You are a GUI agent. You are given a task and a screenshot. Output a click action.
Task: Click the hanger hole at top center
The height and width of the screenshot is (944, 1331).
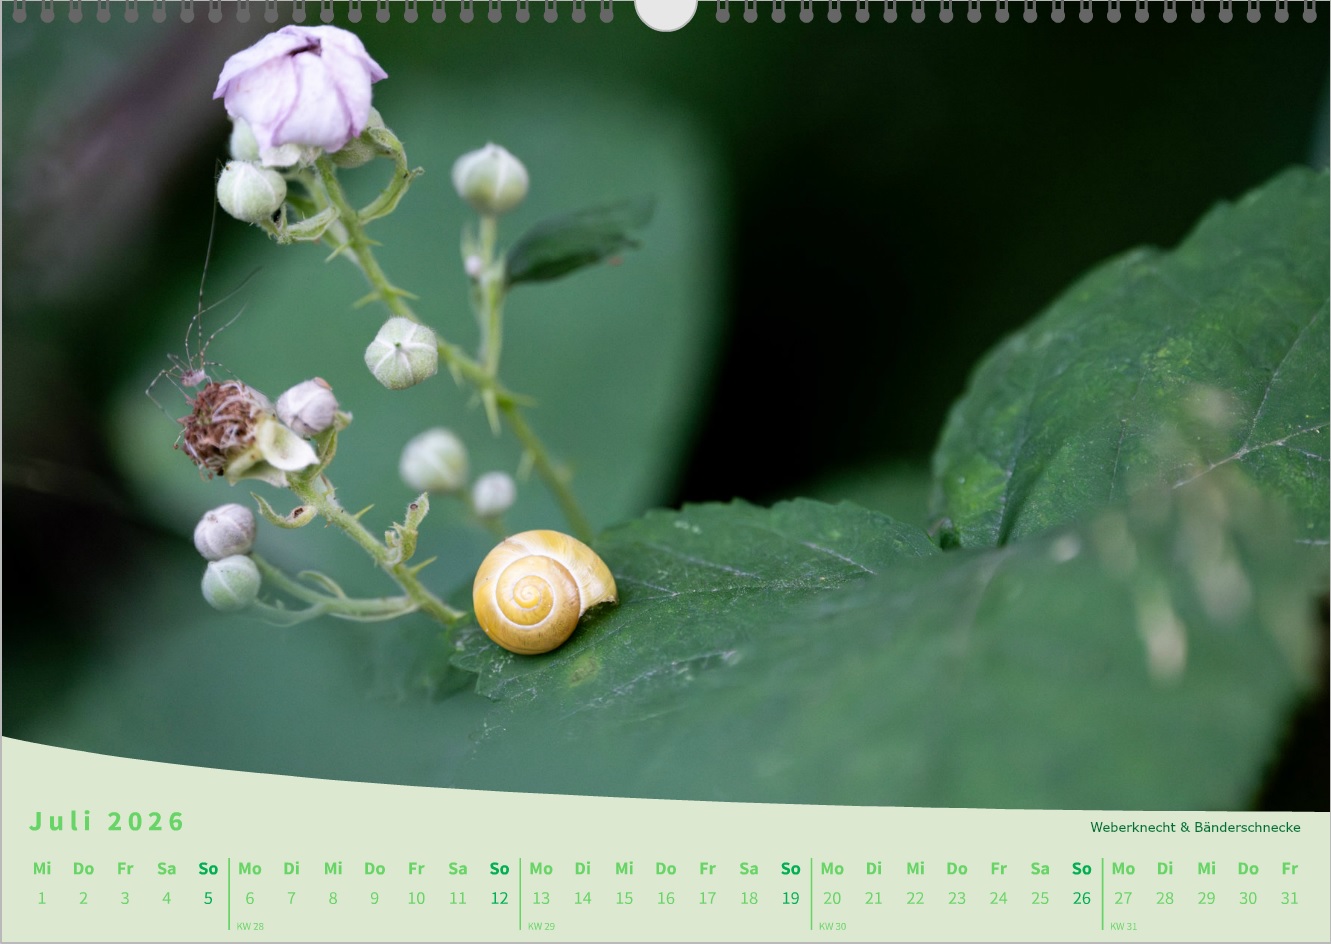coord(666,13)
